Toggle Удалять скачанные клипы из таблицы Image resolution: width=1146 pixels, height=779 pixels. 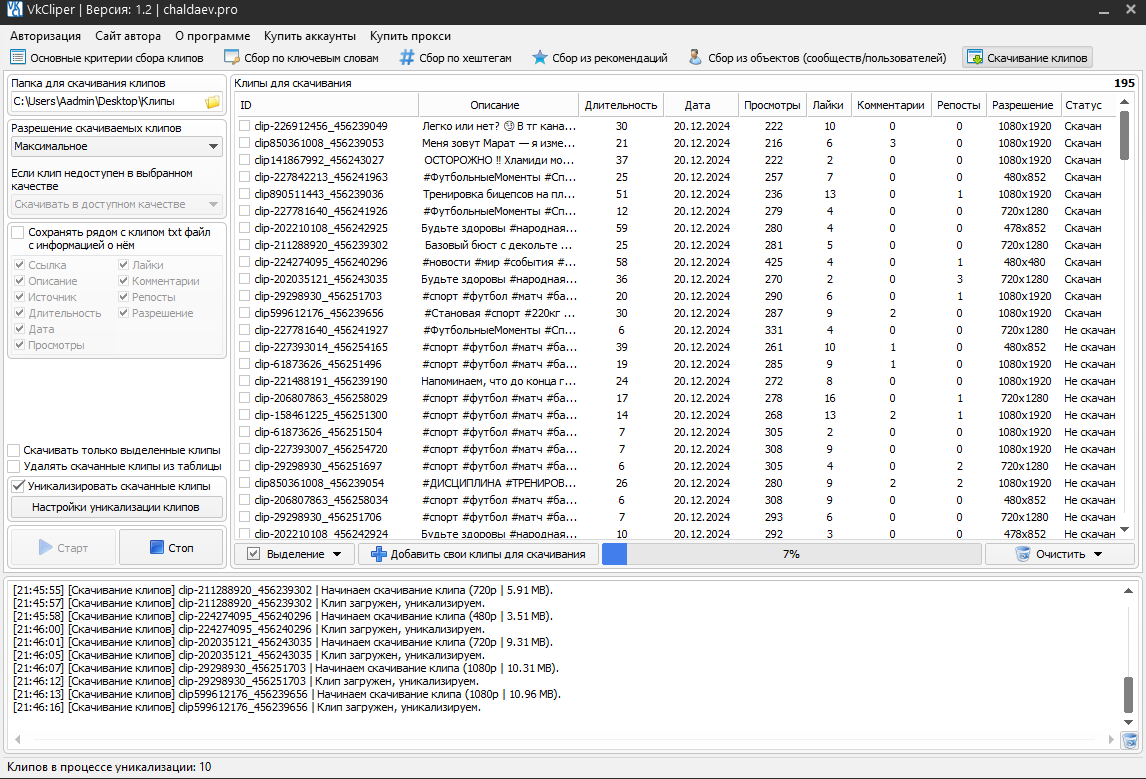pos(15,466)
